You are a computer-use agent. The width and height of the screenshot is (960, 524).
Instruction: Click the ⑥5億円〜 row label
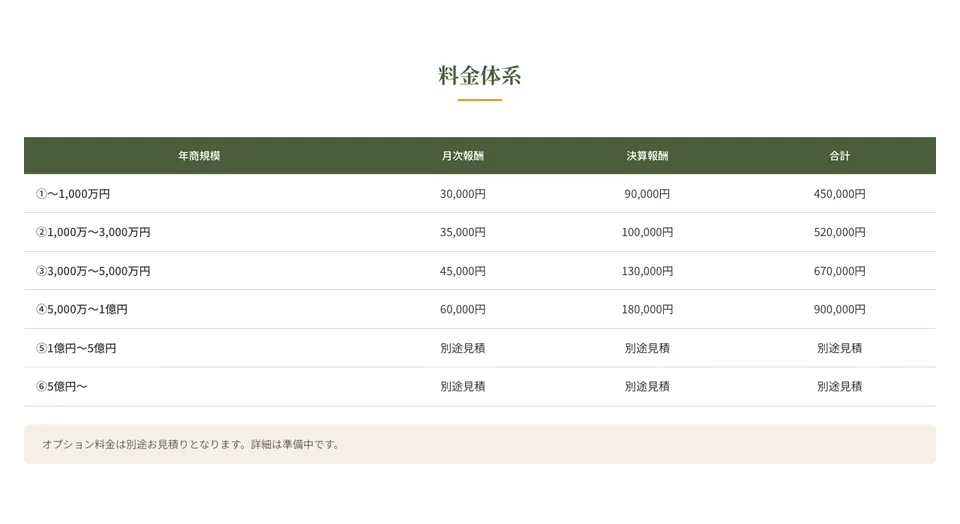pyautogui.click(x=61, y=387)
